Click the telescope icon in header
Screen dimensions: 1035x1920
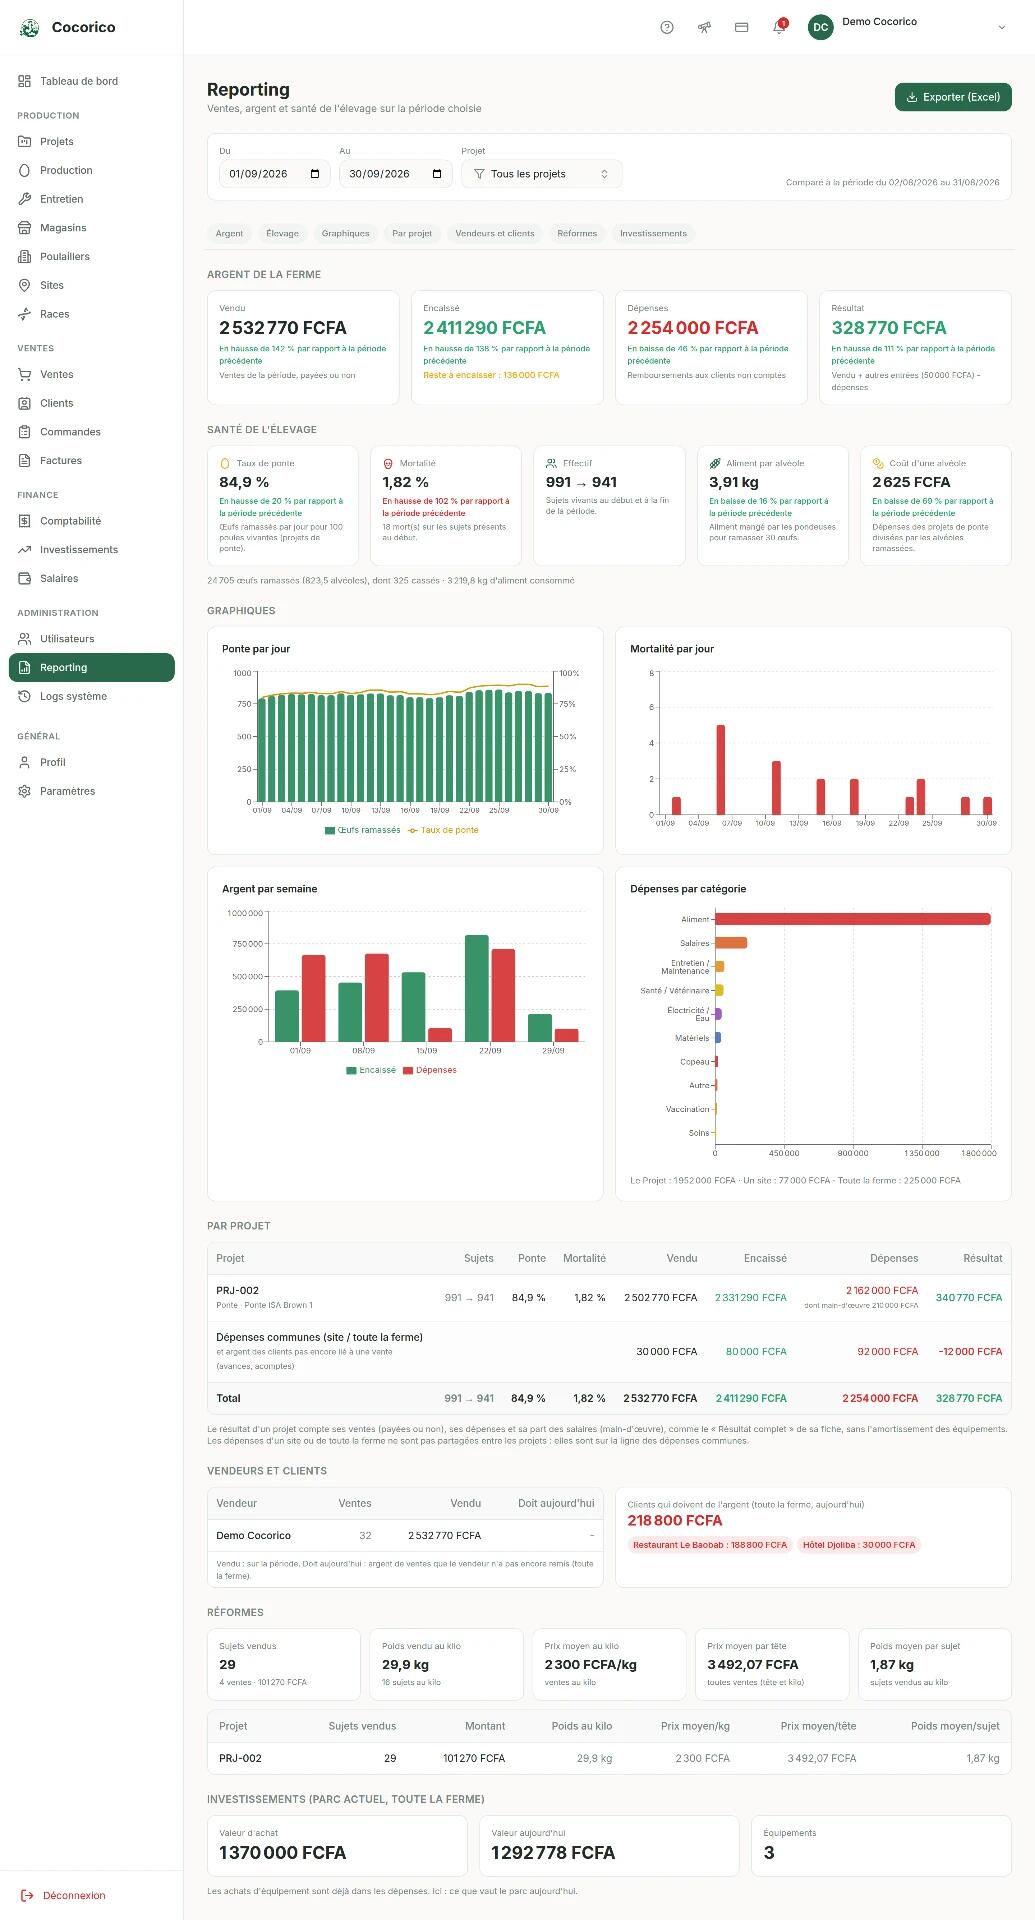704,27
